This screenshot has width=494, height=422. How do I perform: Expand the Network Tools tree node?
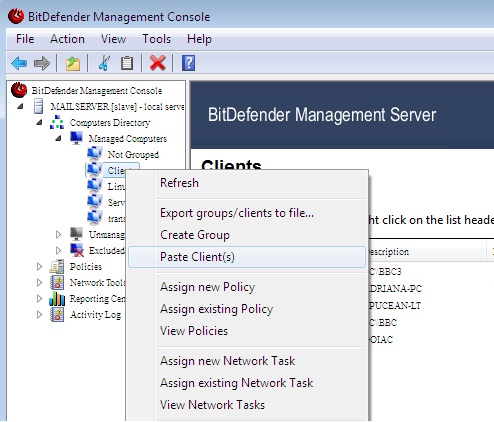point(39,282)
